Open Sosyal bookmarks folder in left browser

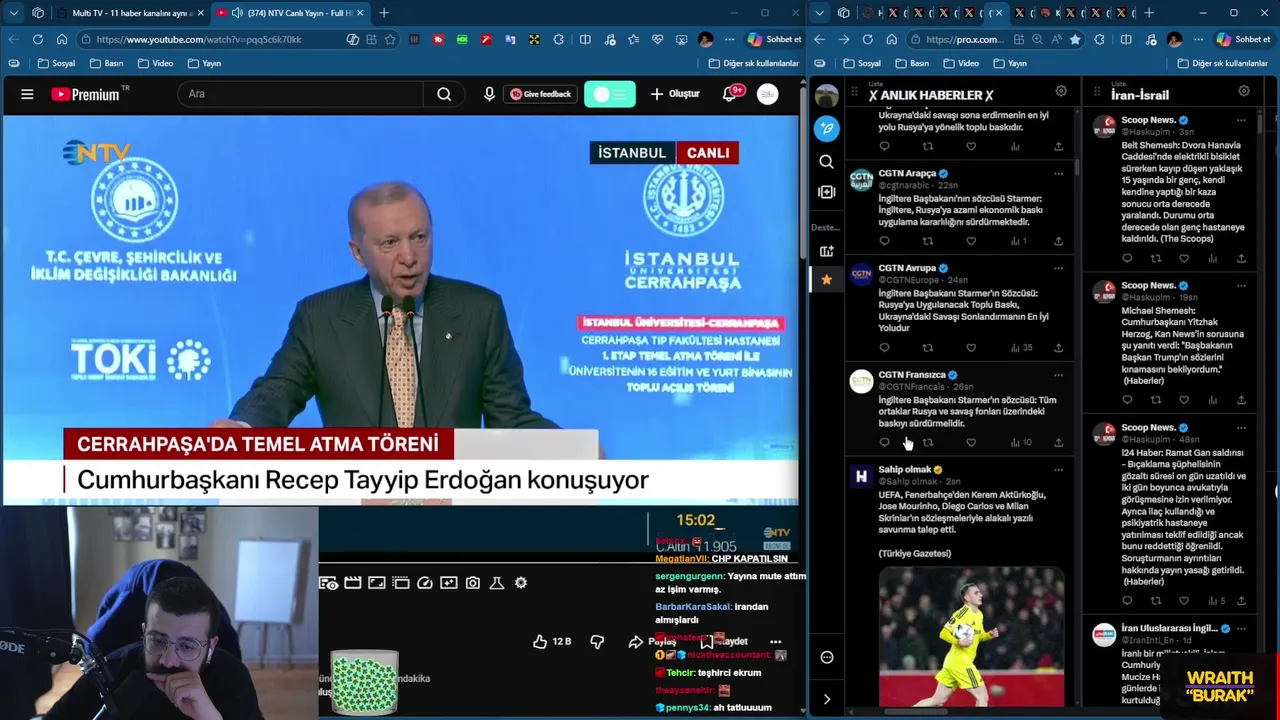pyautogui.click(x=56, y=63)
